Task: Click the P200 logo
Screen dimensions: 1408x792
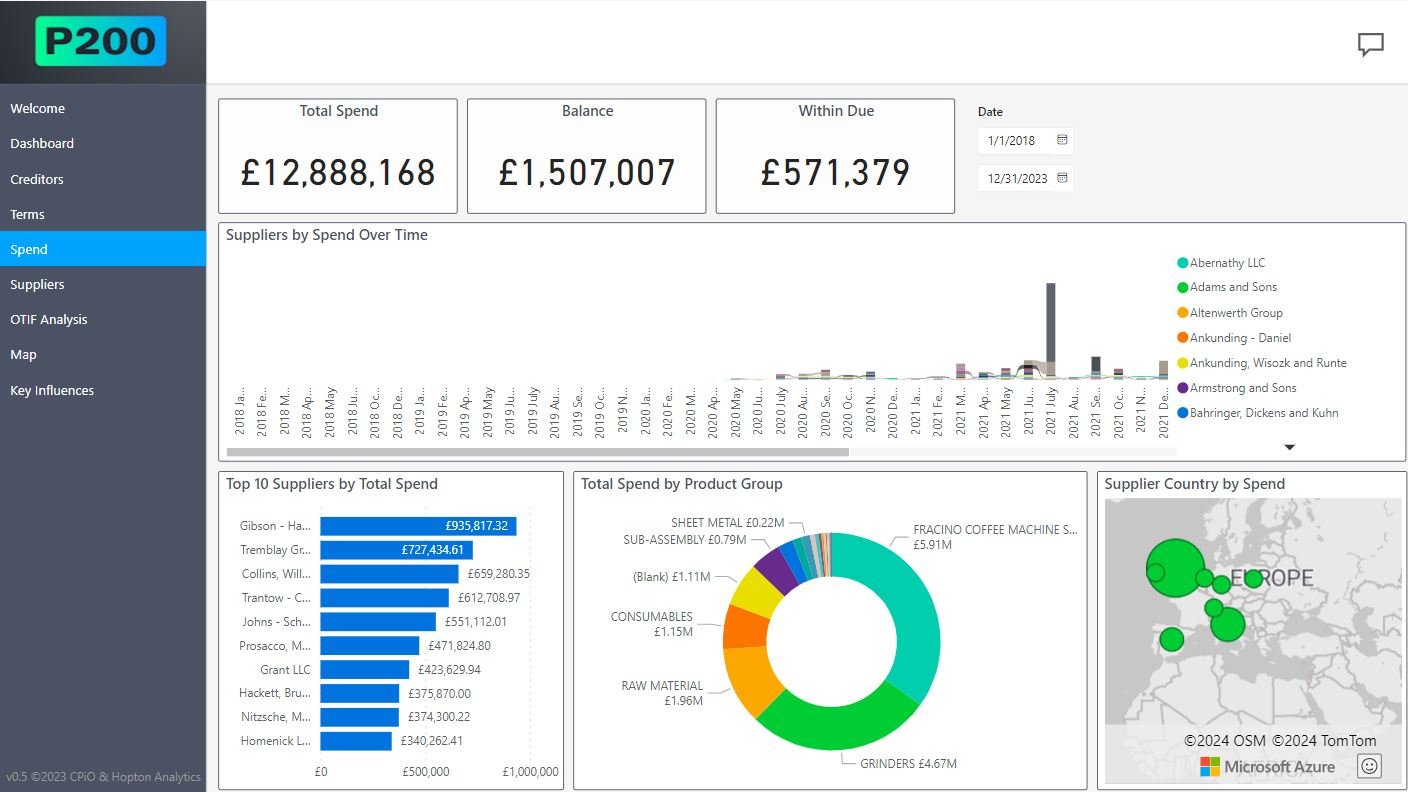Action: (x=100, y=41)
